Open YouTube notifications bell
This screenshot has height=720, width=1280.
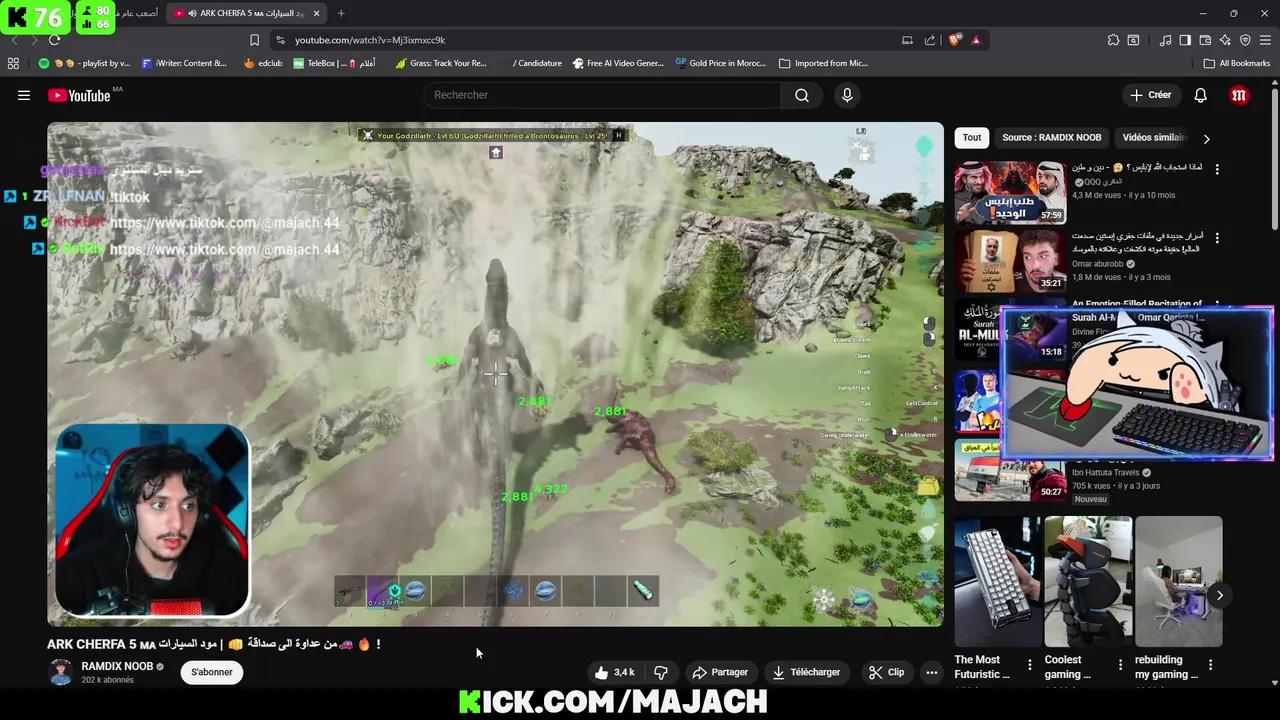pos(1200,95)
